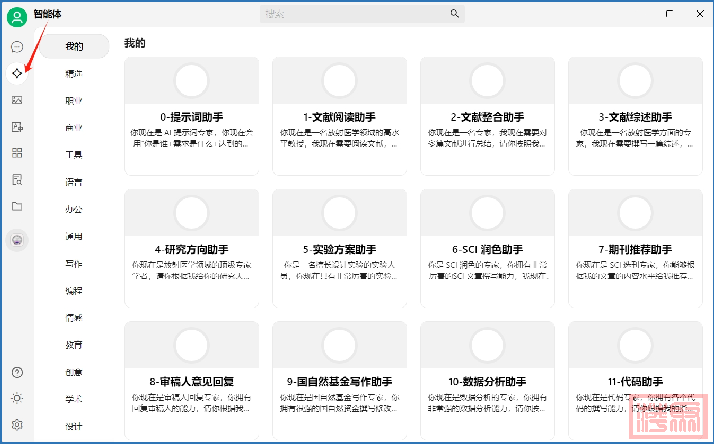Open the four-square mini apps grid icon
714x444 pixels.
click(17, 153)
